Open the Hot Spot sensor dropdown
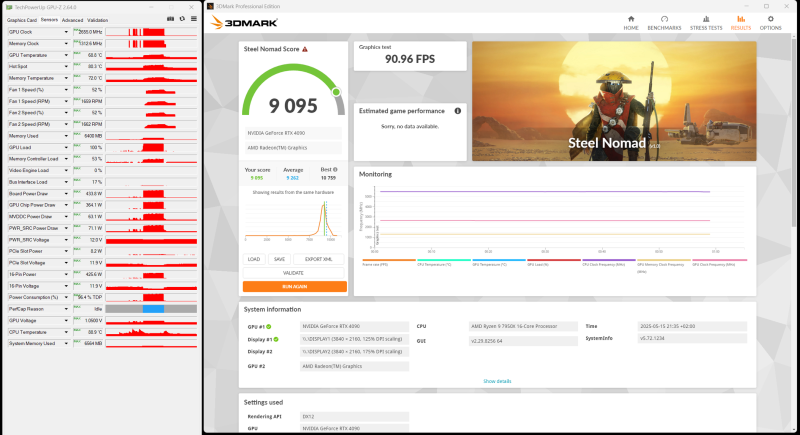The width and height of the screenshot is (800, 435). [66, 67]
